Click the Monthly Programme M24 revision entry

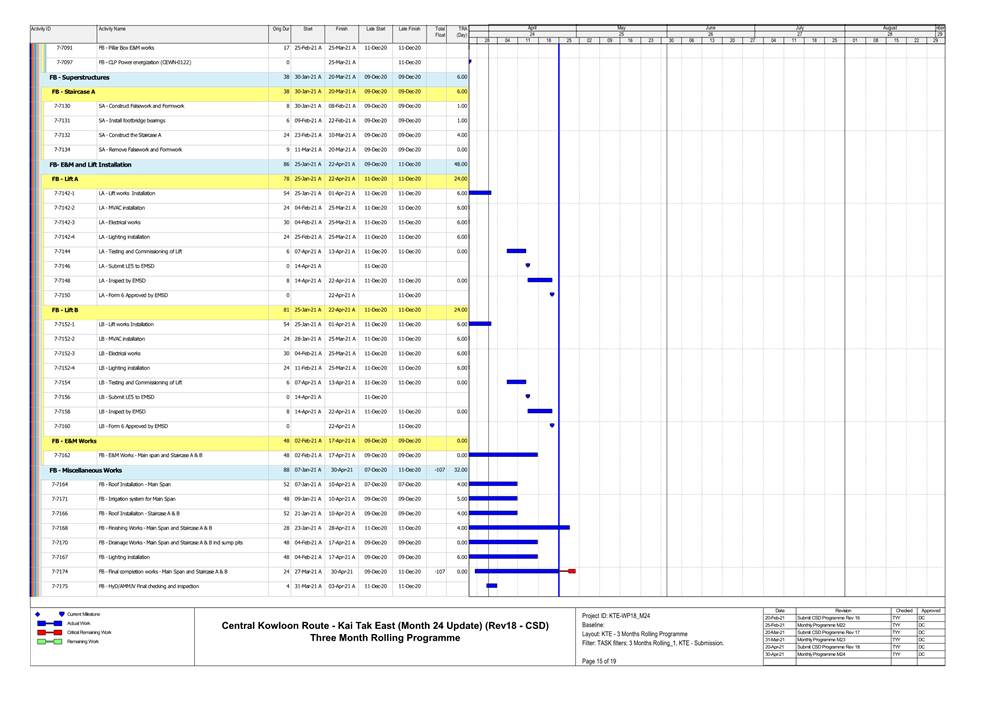822,654
